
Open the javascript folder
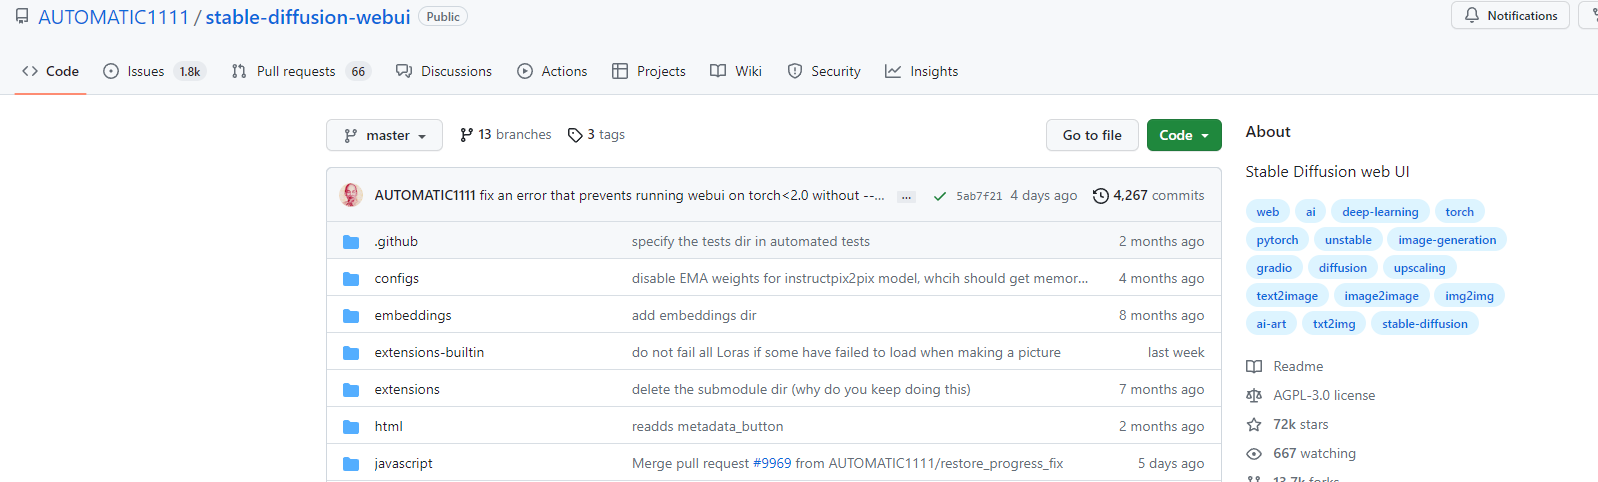(403, 463)
